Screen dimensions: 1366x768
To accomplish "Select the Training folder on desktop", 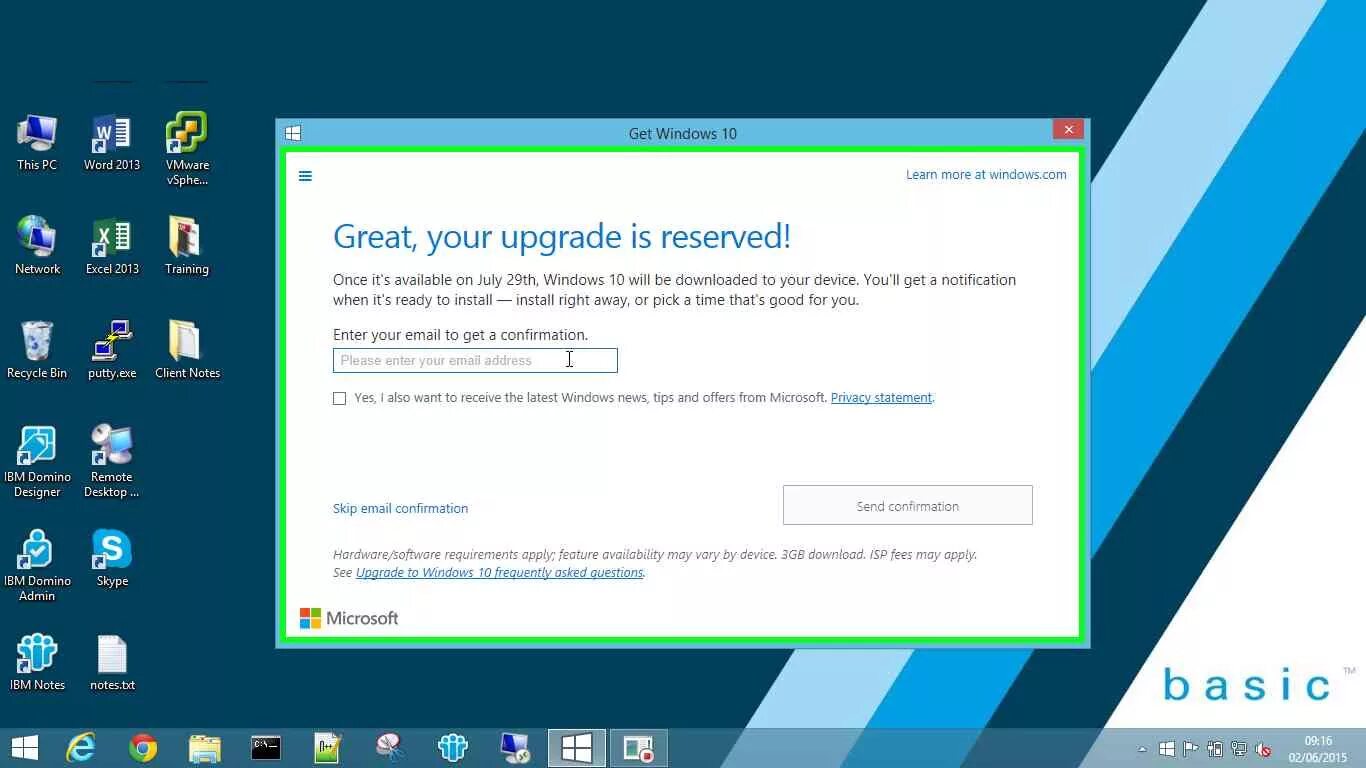I will coord(187,246).
